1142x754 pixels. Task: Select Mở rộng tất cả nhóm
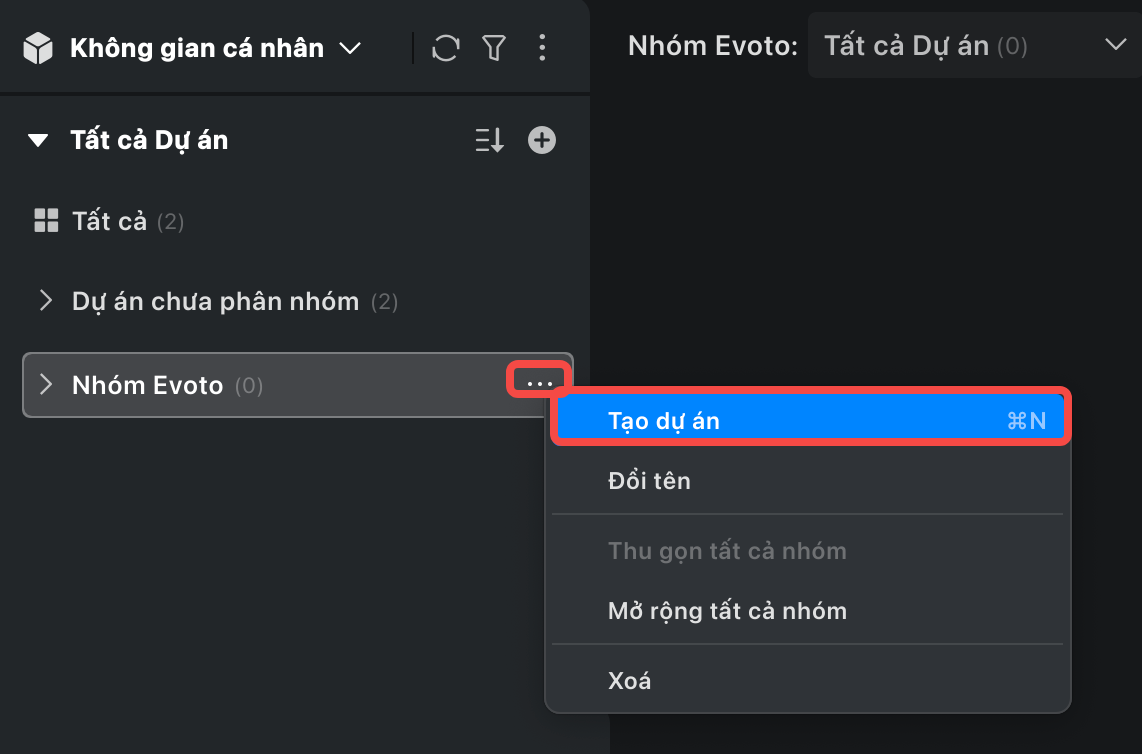727,611
